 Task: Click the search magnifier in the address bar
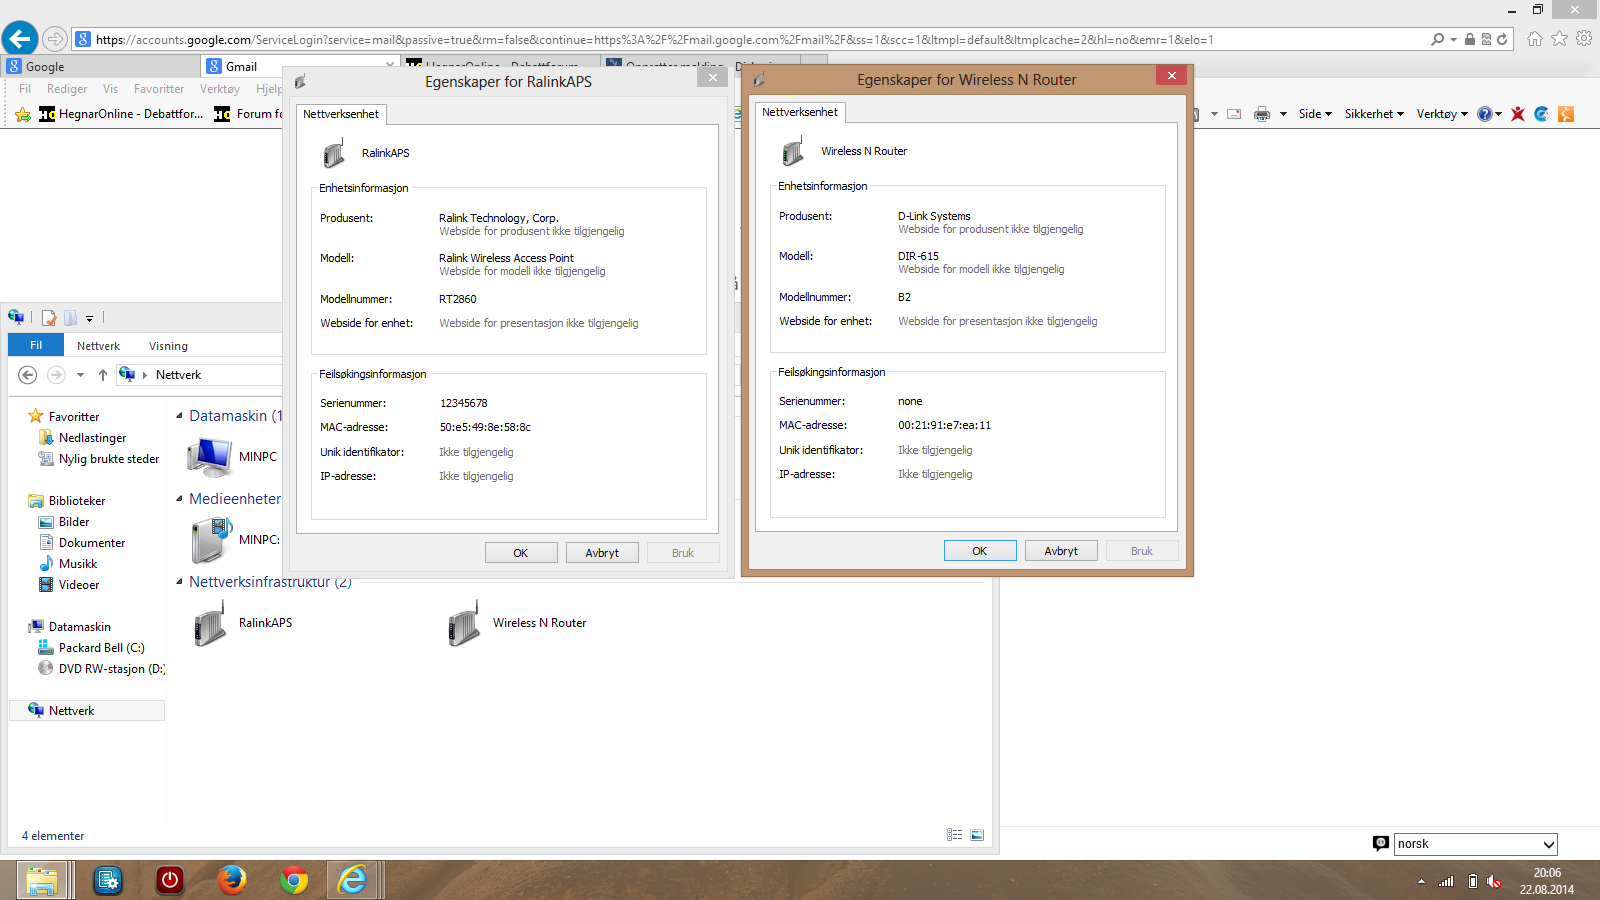coord(1437,40)
